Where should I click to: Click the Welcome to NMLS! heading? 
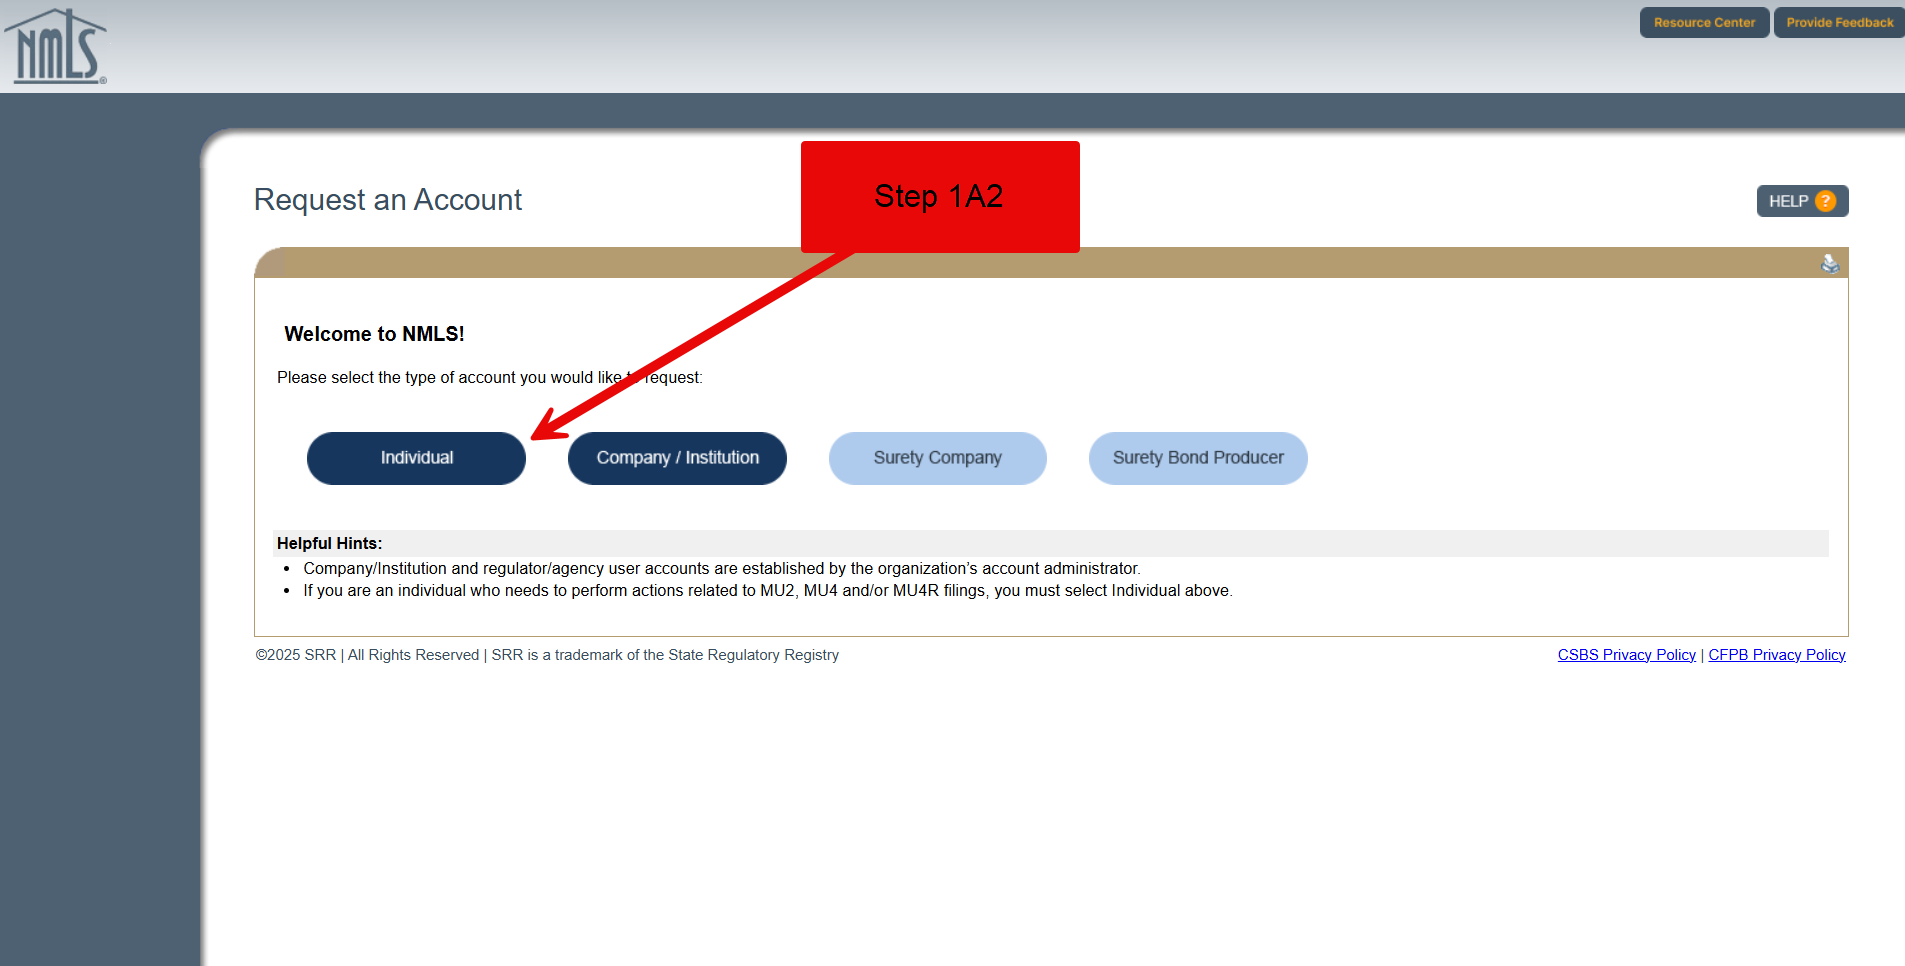(x=374, y=334)
